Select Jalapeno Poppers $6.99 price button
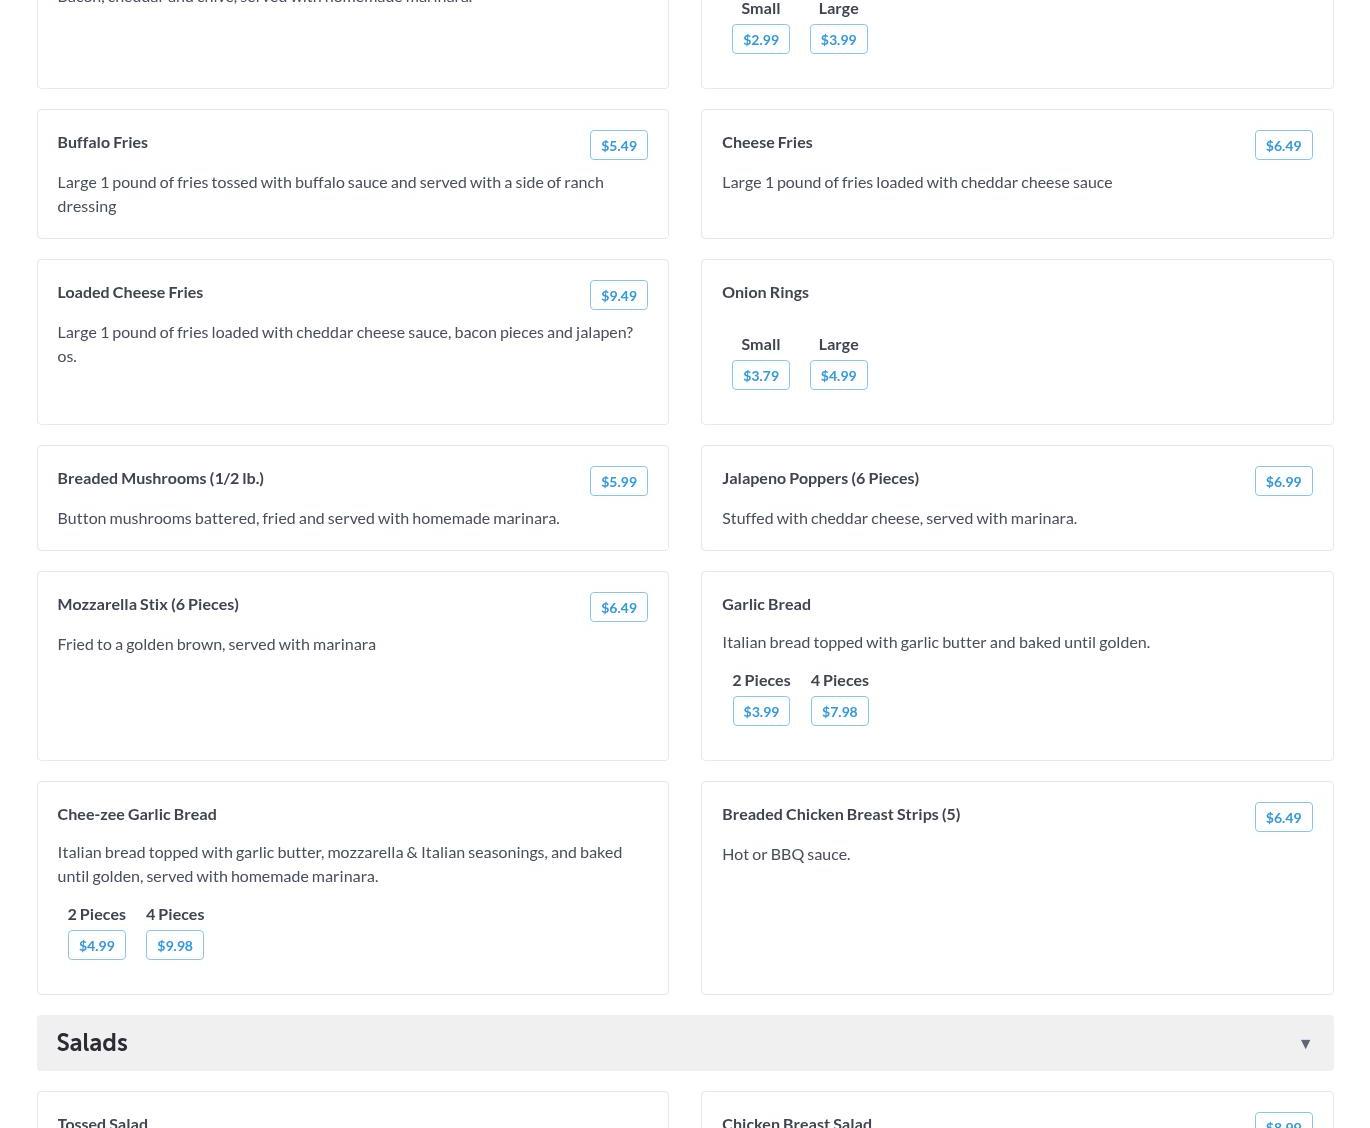The height and width of the screenshot is (1128, 1370). tap(1283, 481)
